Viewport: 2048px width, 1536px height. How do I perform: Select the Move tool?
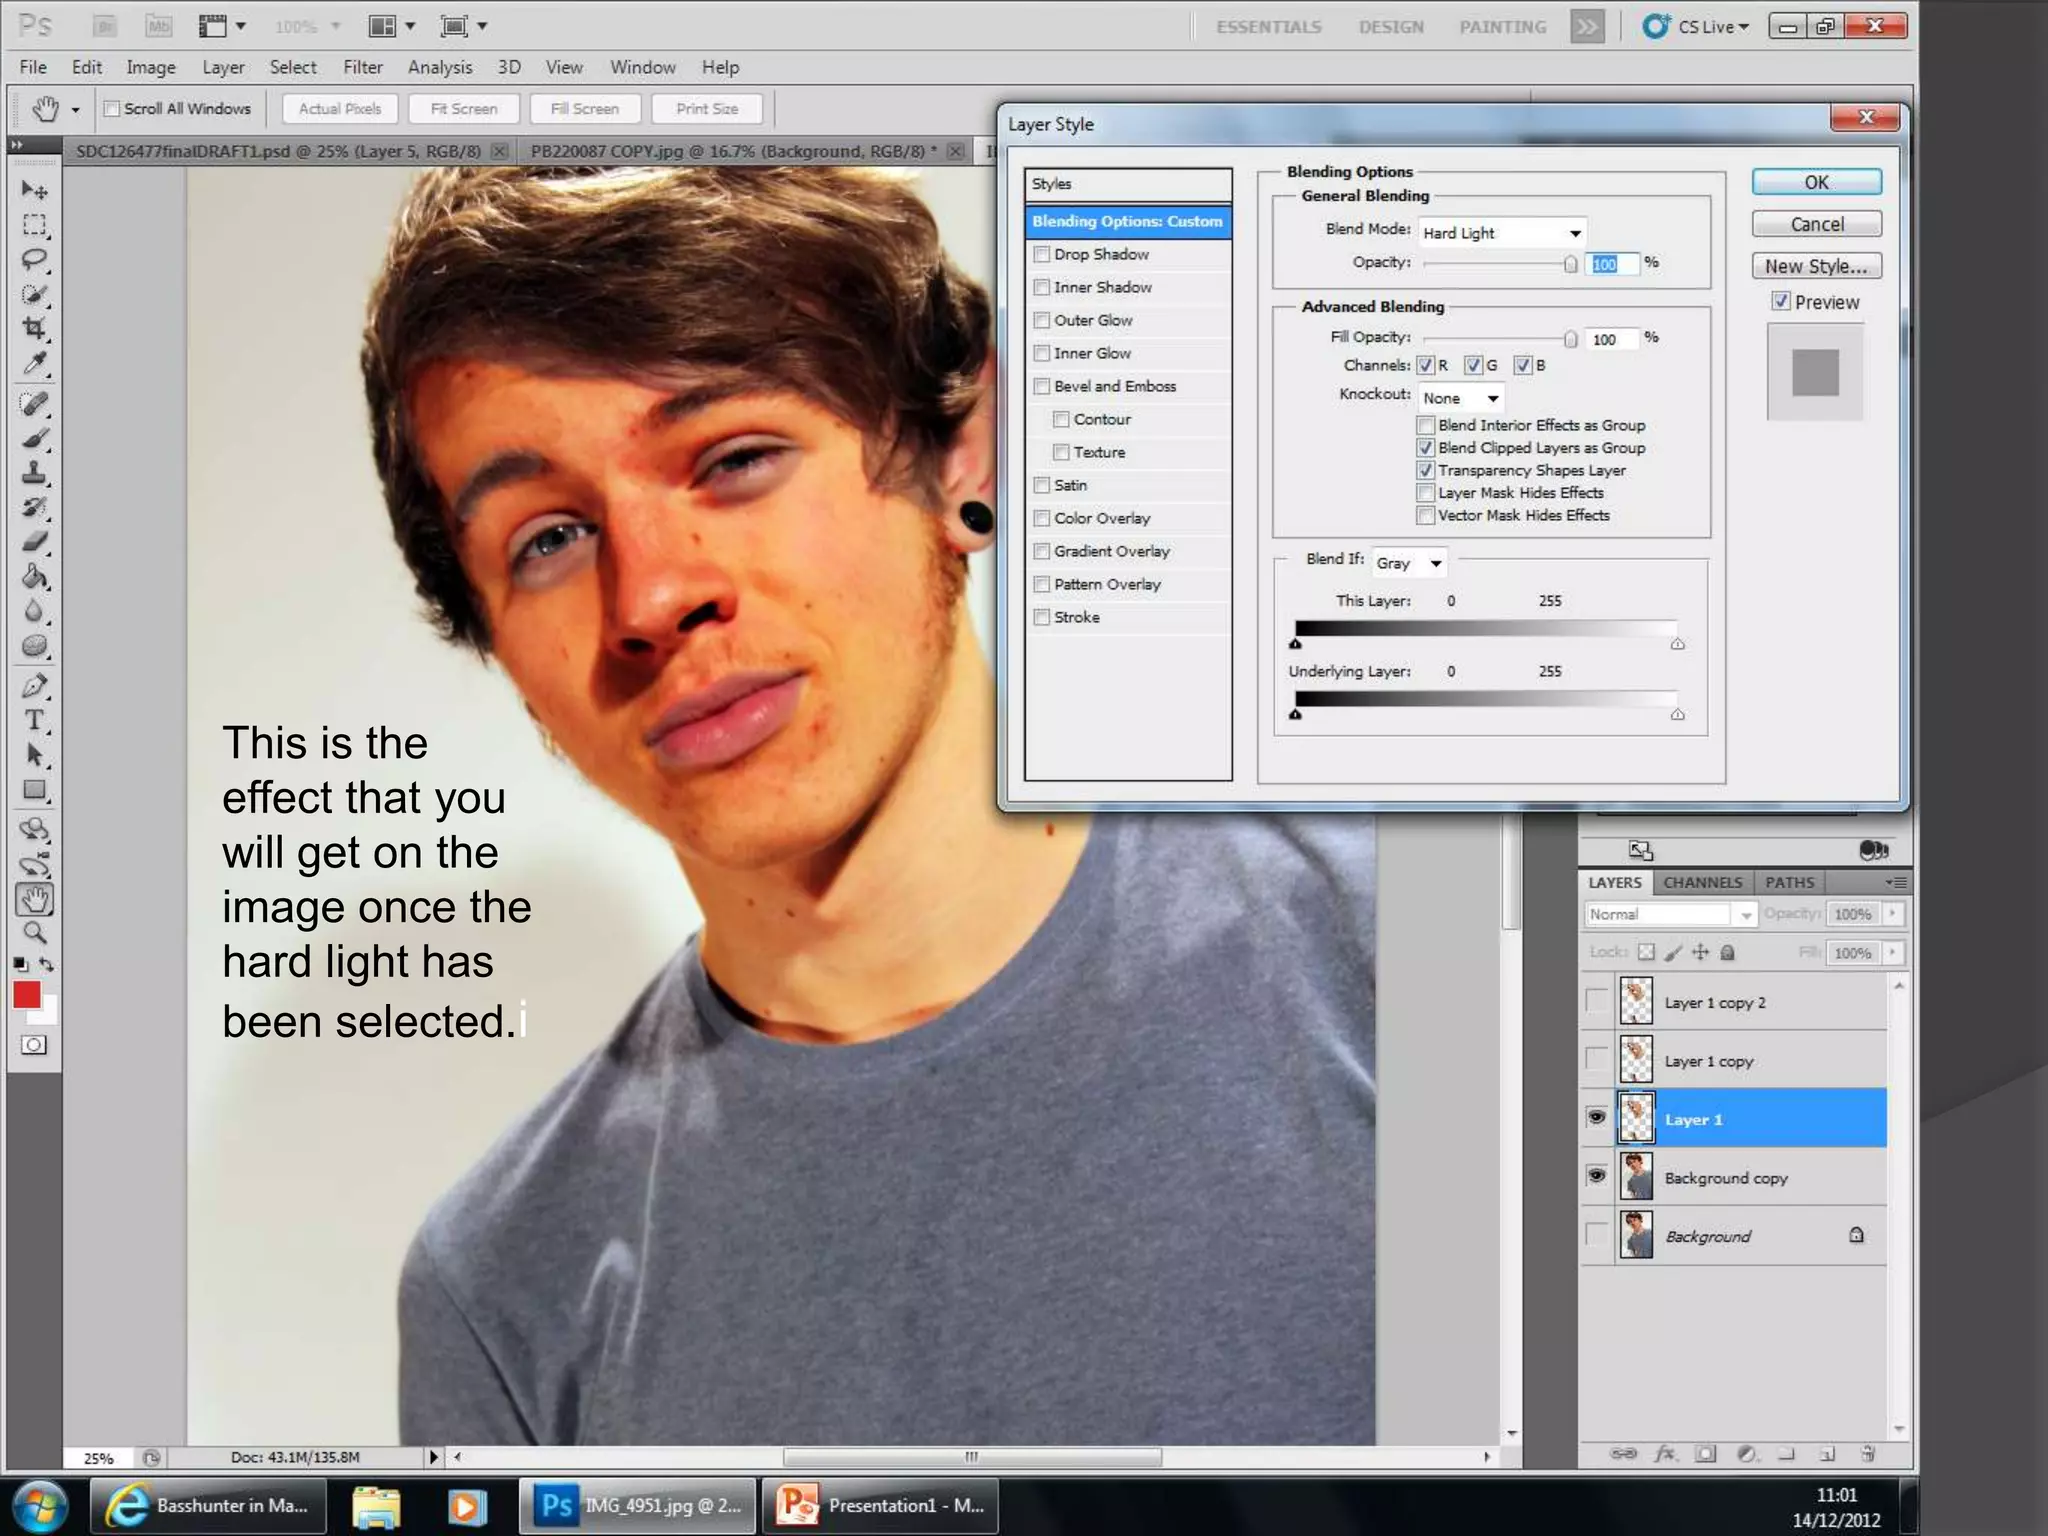pyautogui.click(x=35, y=190)
